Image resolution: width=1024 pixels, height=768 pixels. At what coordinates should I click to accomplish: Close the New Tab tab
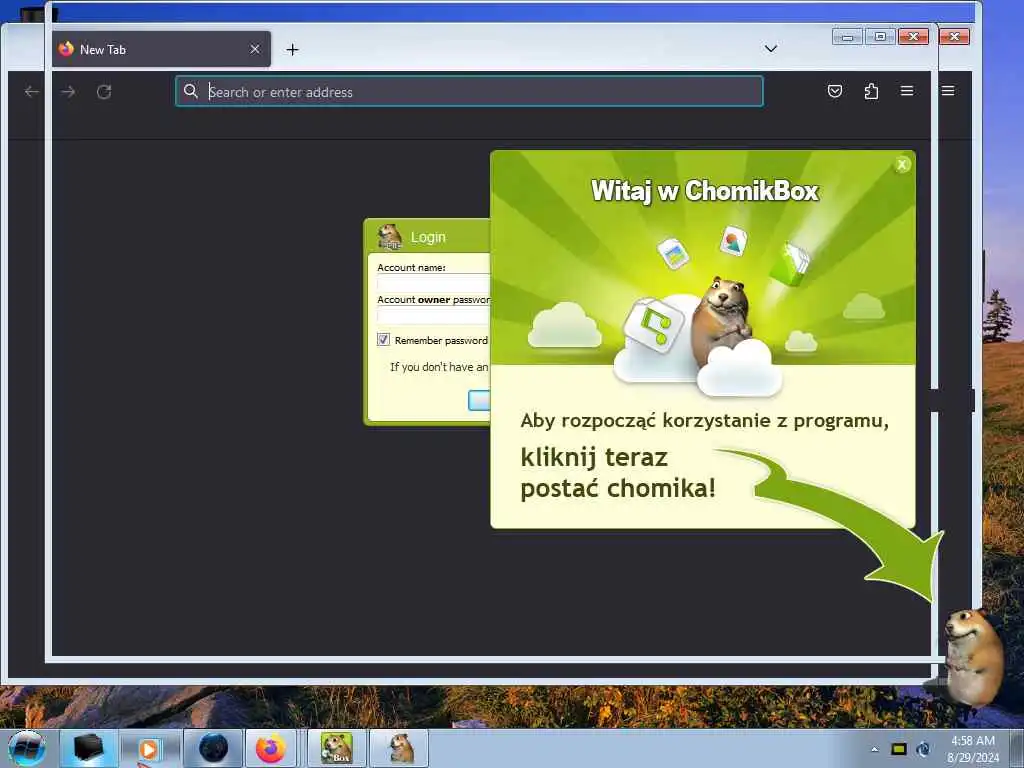pos(255,49)
